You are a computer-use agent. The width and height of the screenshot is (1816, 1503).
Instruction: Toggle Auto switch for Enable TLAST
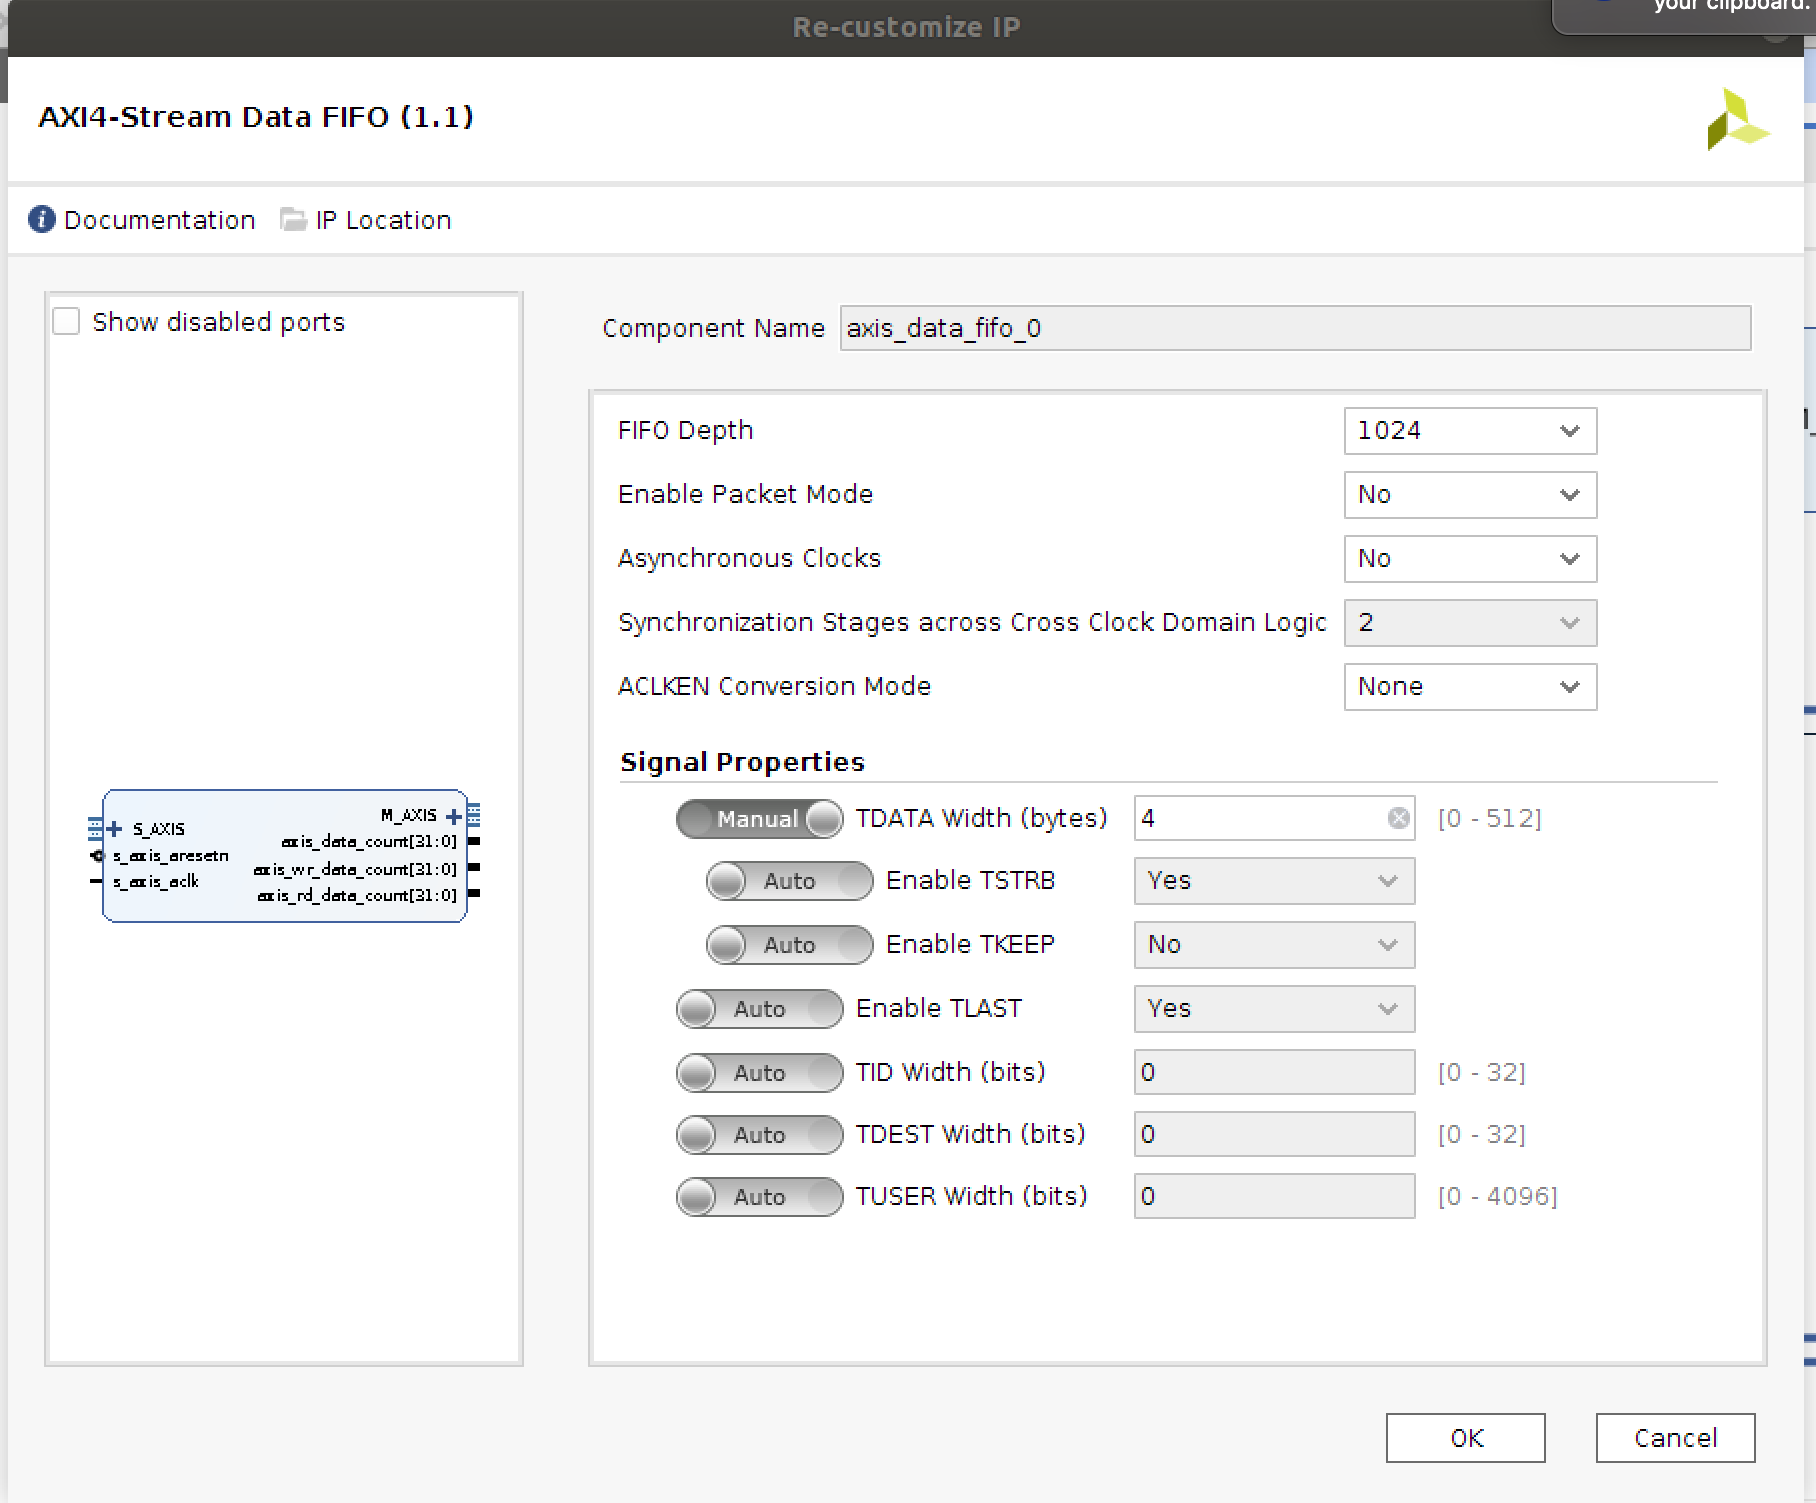[760, 1009]
